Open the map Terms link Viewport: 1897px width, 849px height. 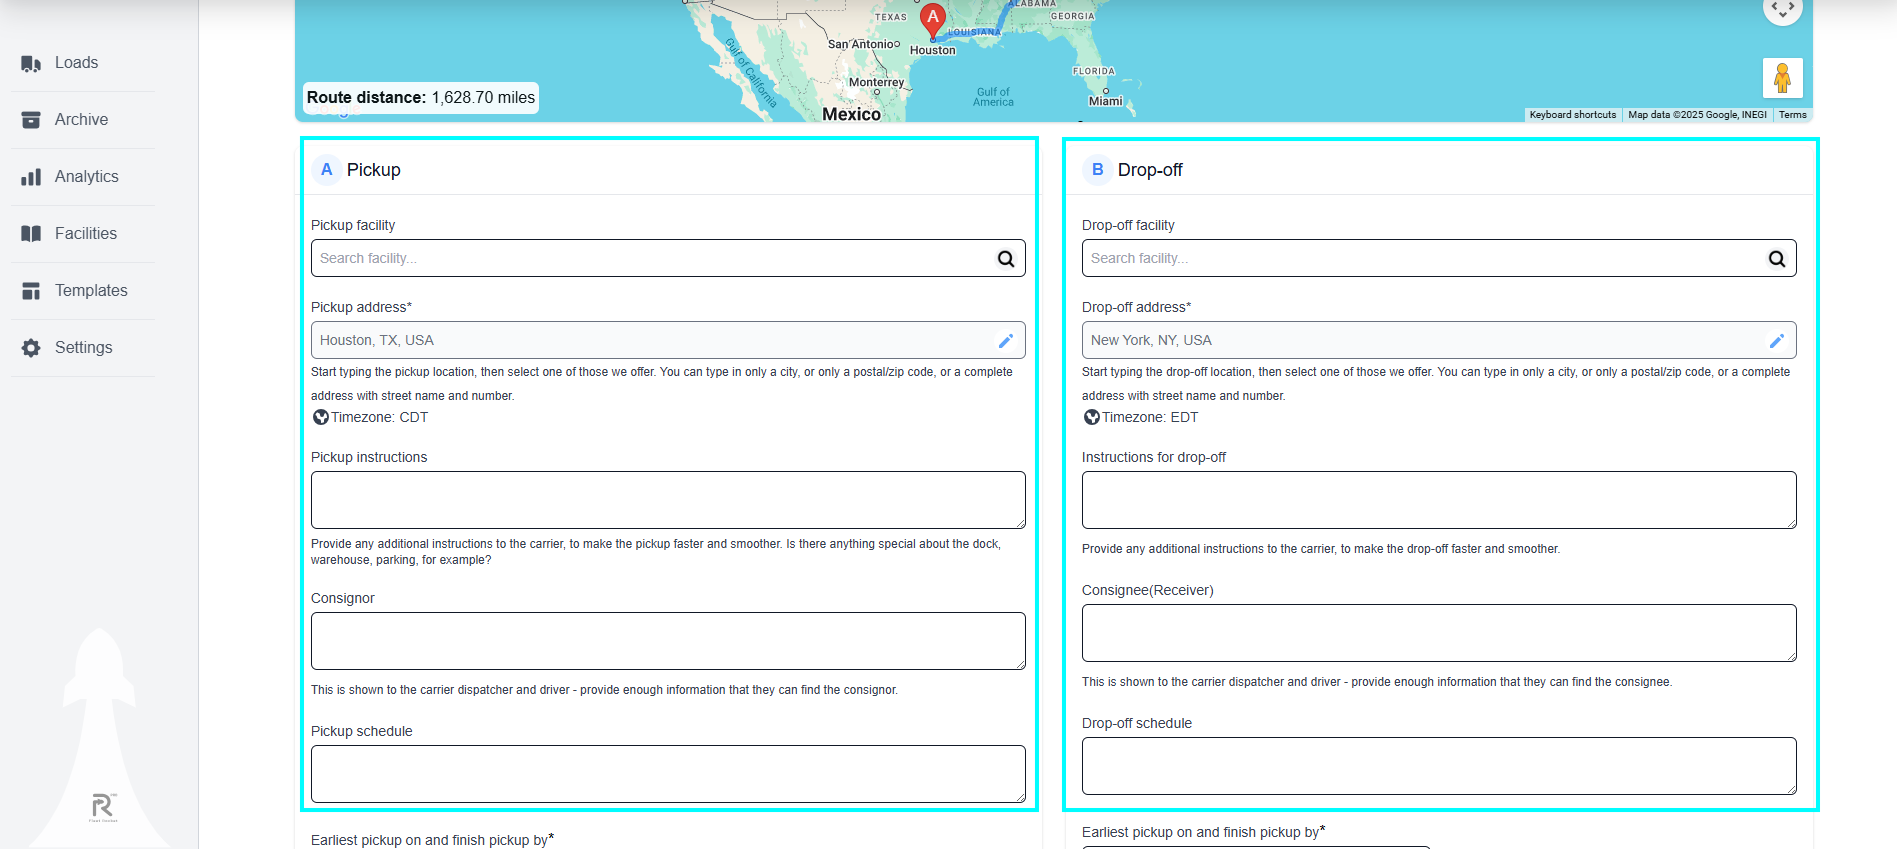coord(1792,115)
